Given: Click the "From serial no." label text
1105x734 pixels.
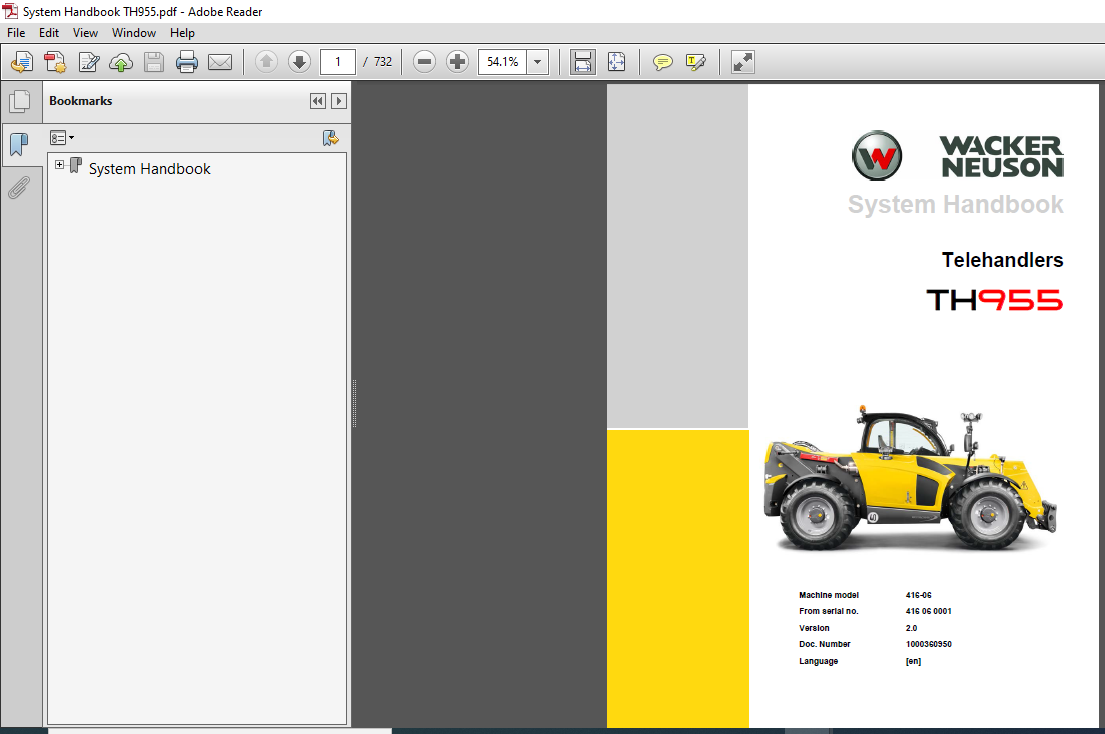Looking at the screenshot, I should click(829, 611).
